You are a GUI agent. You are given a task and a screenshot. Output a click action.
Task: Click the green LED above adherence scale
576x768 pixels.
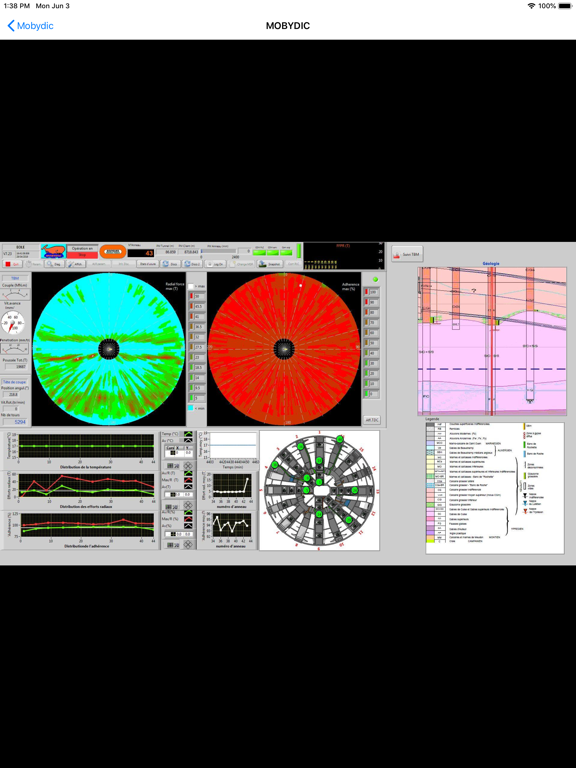[376, 279]
